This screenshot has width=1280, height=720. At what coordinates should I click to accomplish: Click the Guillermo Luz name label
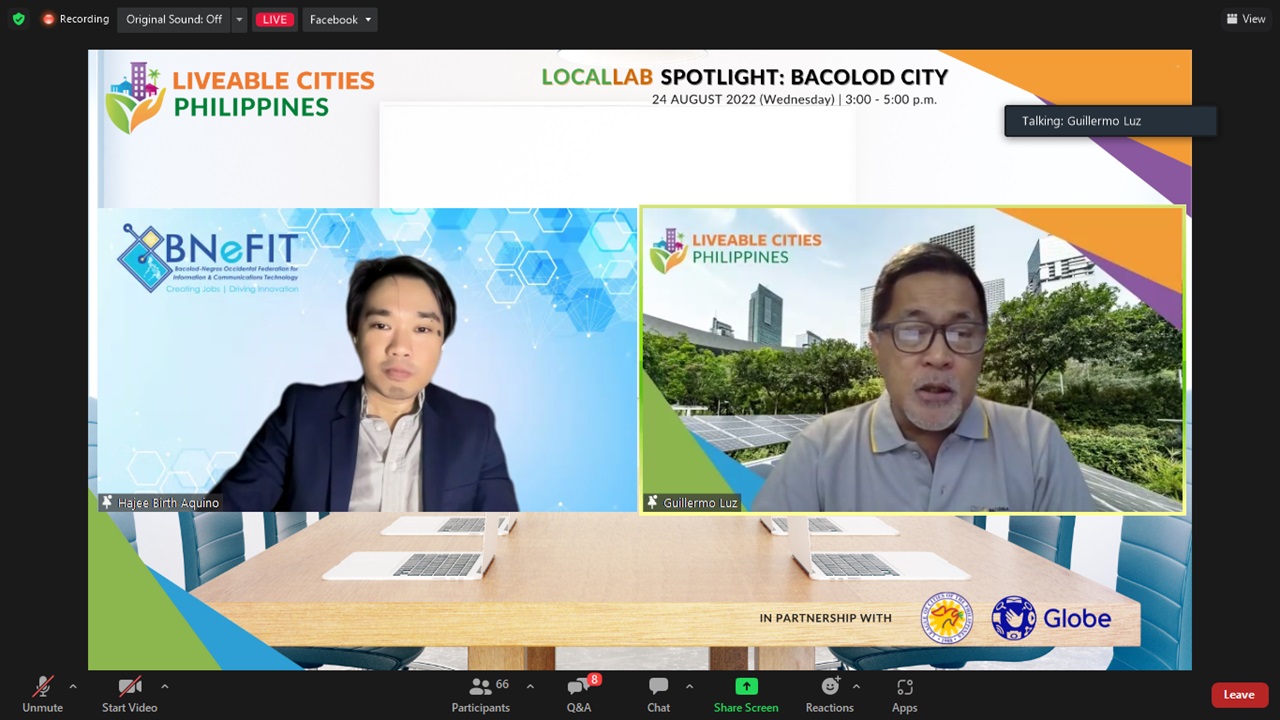[x=700, y=503]
